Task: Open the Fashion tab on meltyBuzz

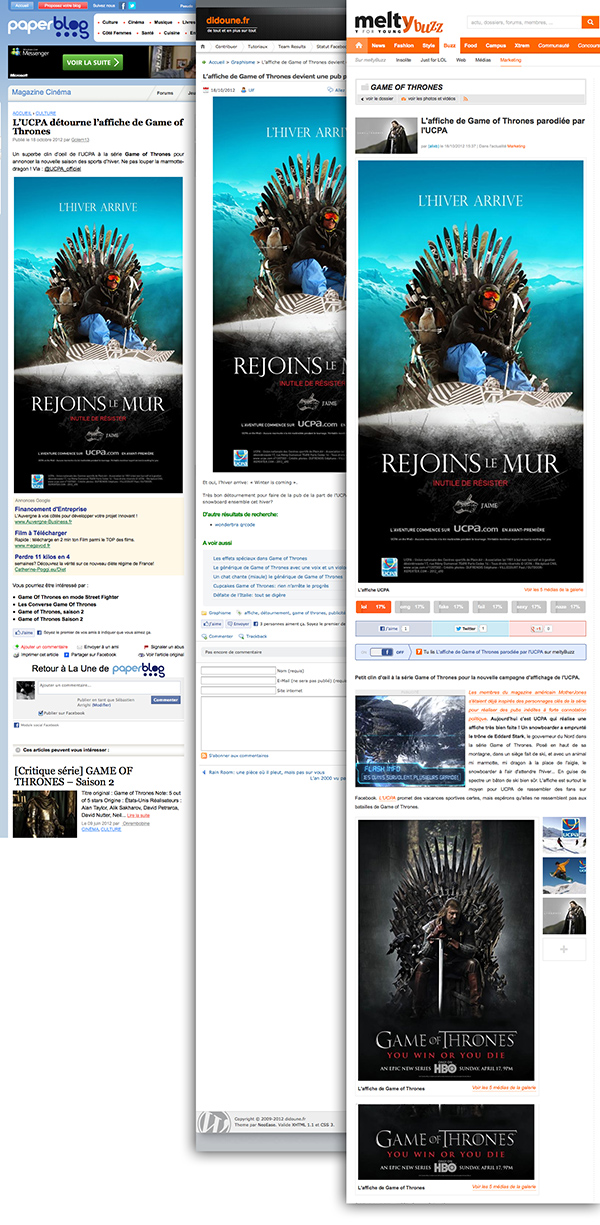Action: tap(403, 46)
